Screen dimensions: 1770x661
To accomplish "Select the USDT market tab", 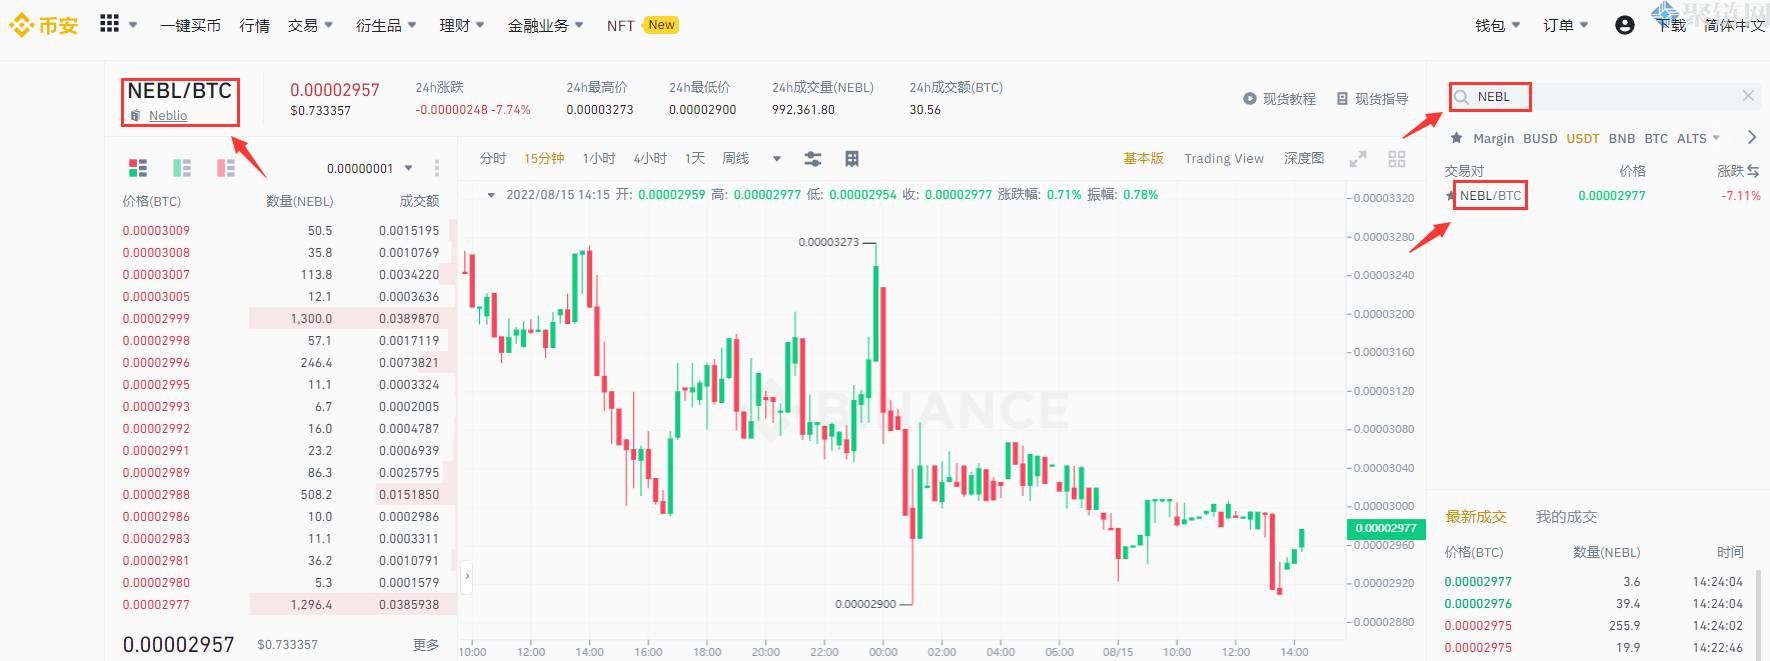I will pyautogui.click(x=1583, y=138).
